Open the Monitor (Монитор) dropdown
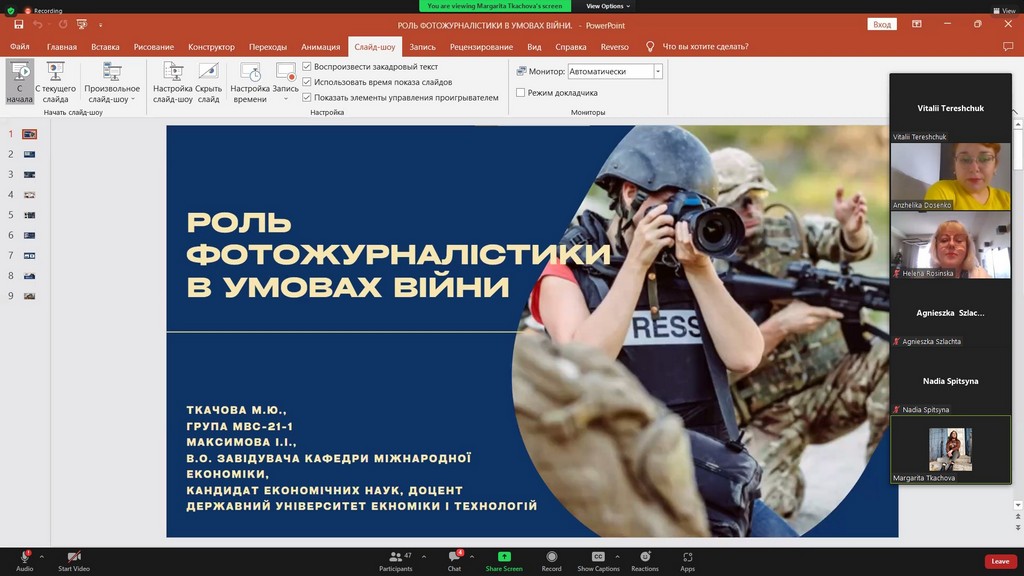 657,72
